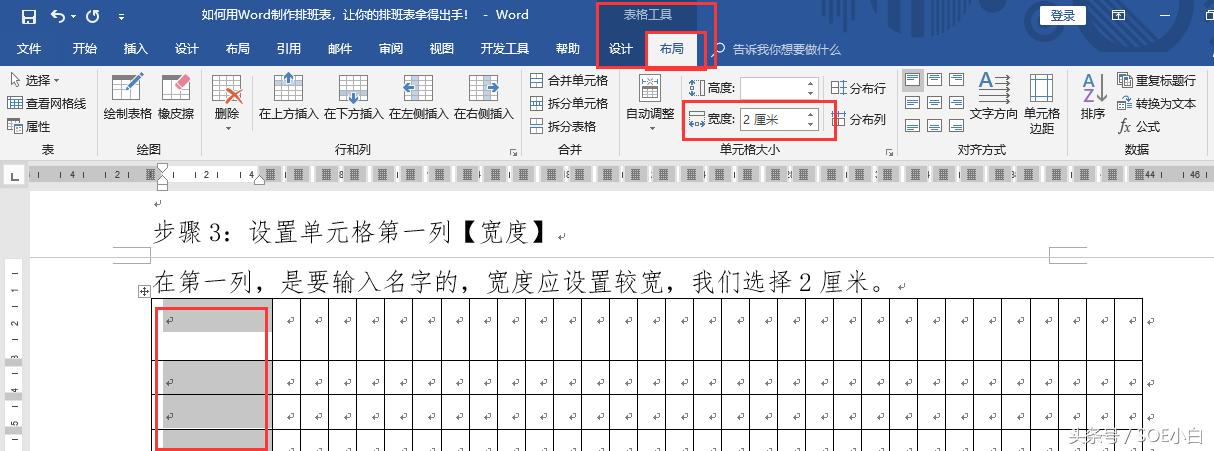Open the 删除 delete dropdown
Screen dimensions: 1214x451
[x=227, y=102]
